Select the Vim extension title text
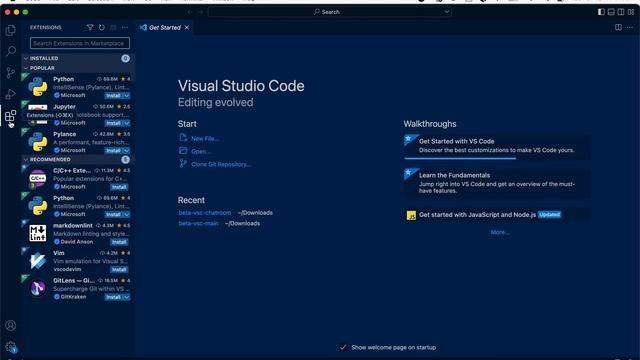640x360 pixels. 59,253
